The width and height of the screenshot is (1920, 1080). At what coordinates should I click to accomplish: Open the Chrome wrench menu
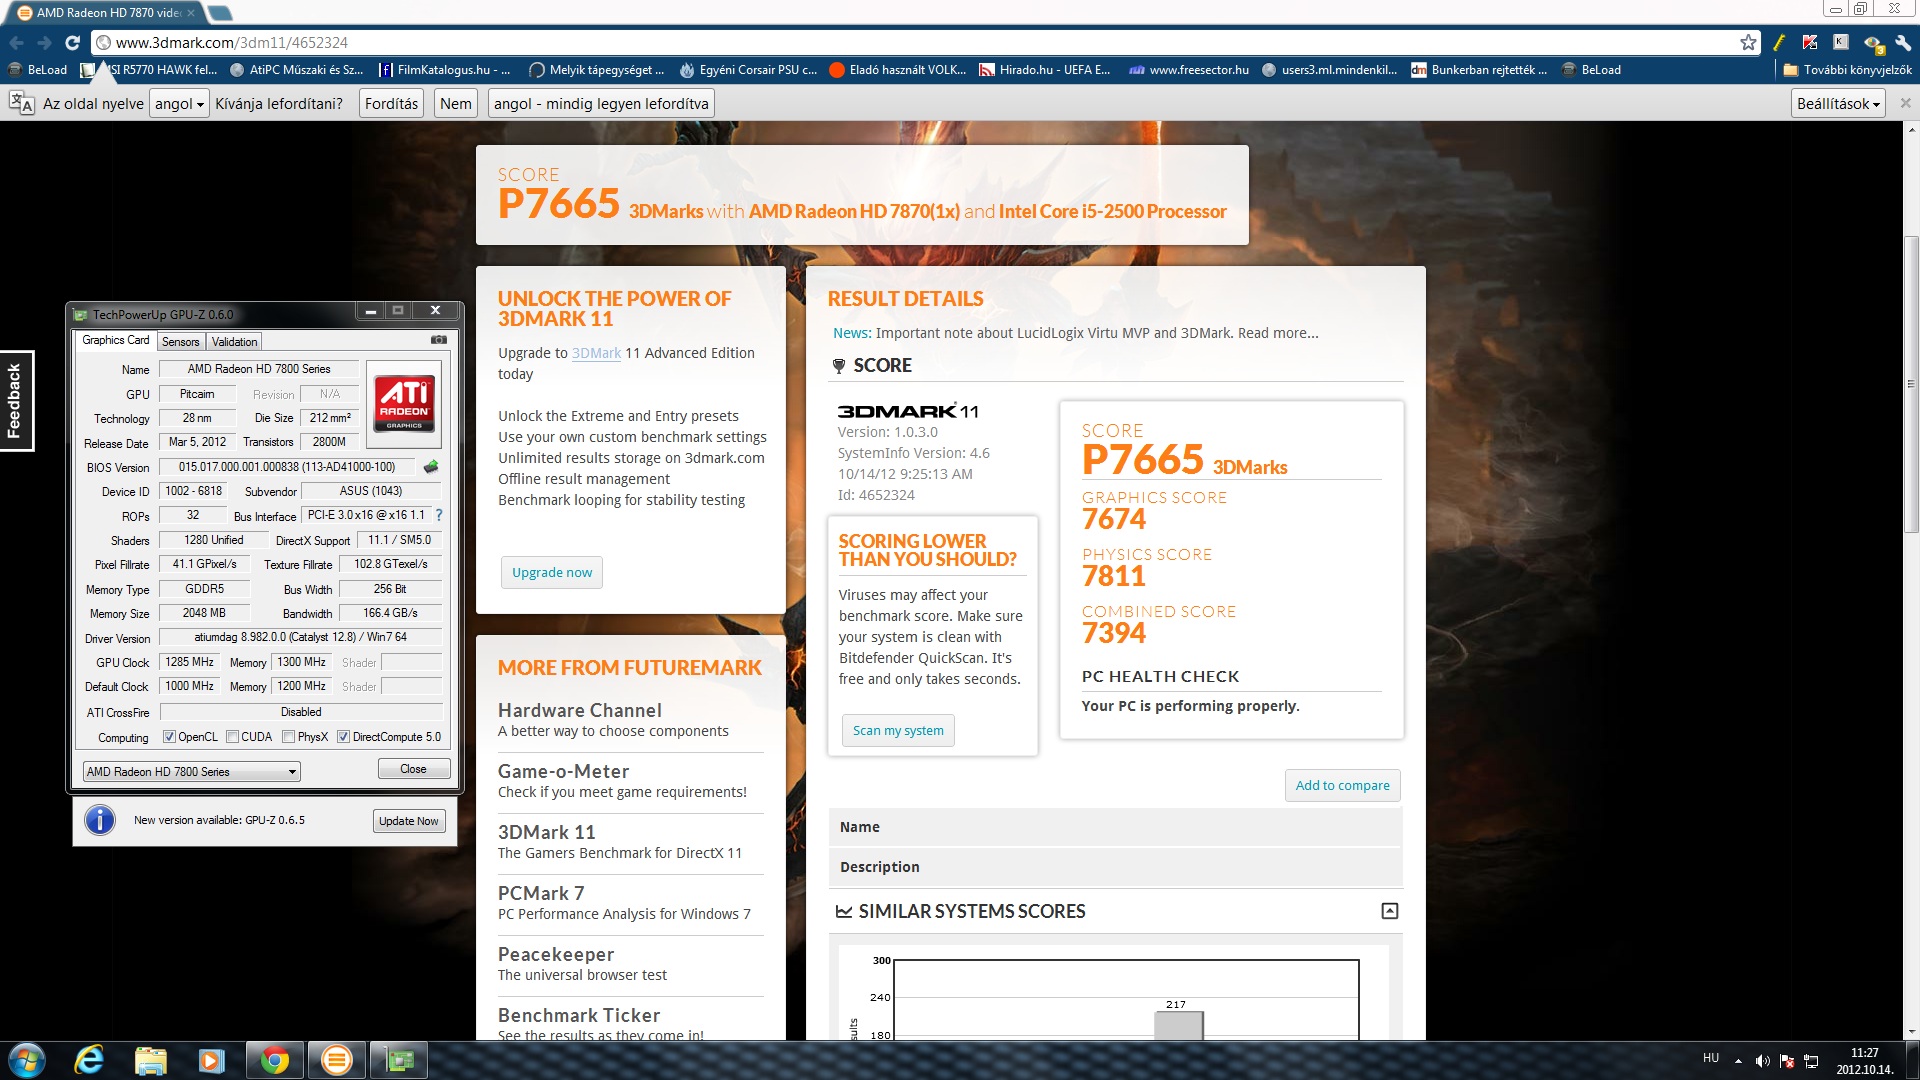coord(1903,42)
